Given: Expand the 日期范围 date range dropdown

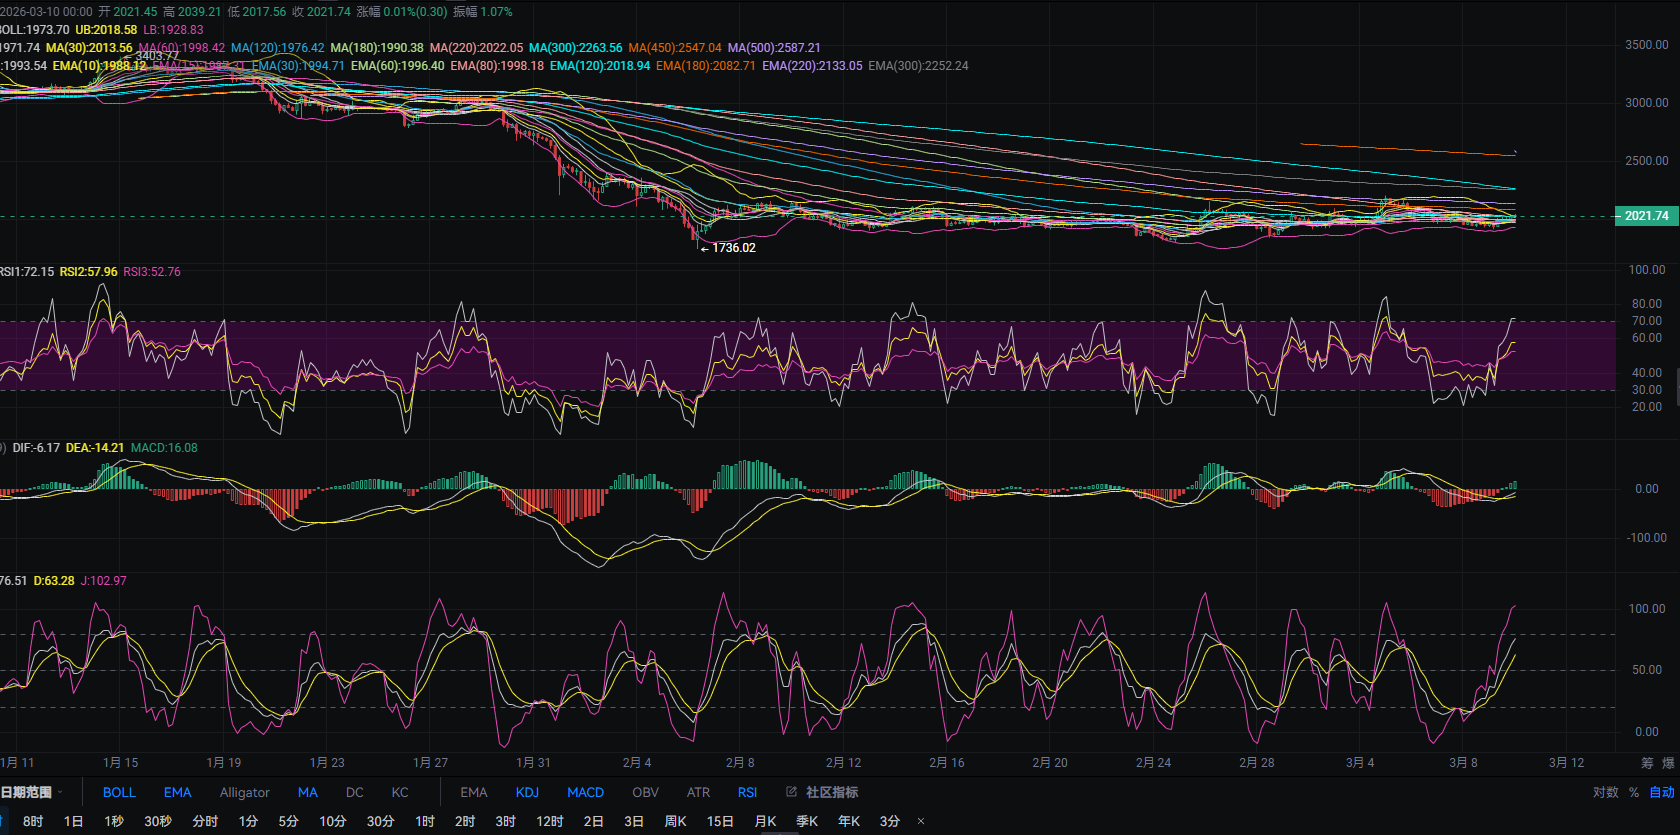Looking at the screenshot, I should (30, 792).
